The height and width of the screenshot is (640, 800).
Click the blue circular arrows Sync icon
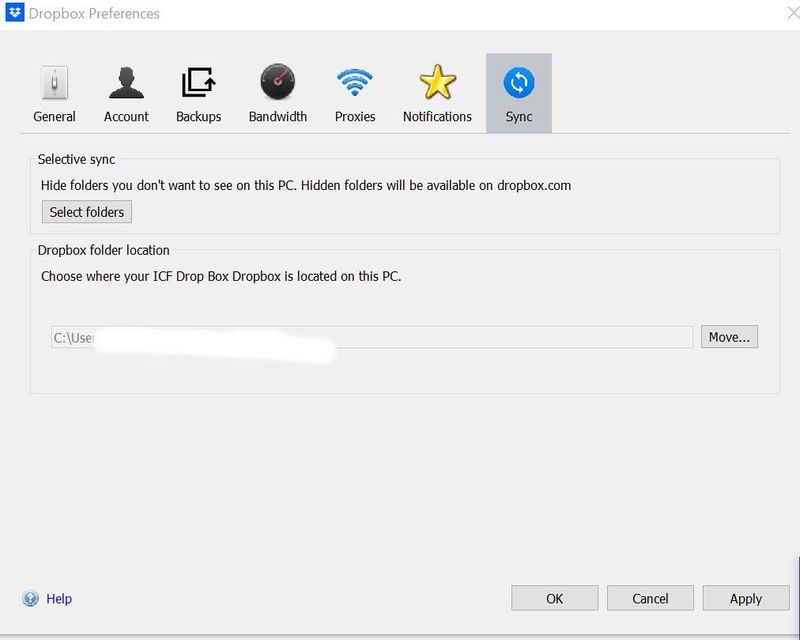pyautogui.click(x=518, y=83)
